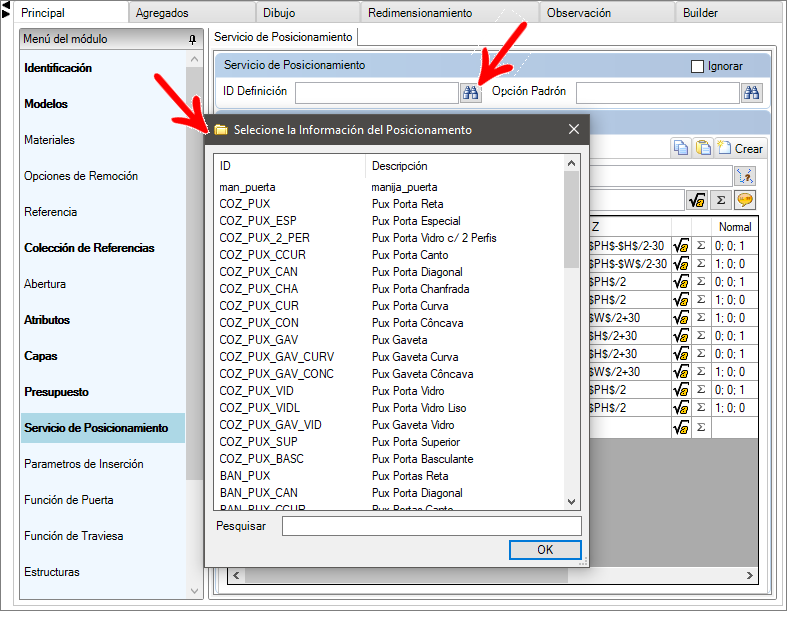Click binoculars search icon next to ID Definición
800x627 pixels.
tap(470, 92)
